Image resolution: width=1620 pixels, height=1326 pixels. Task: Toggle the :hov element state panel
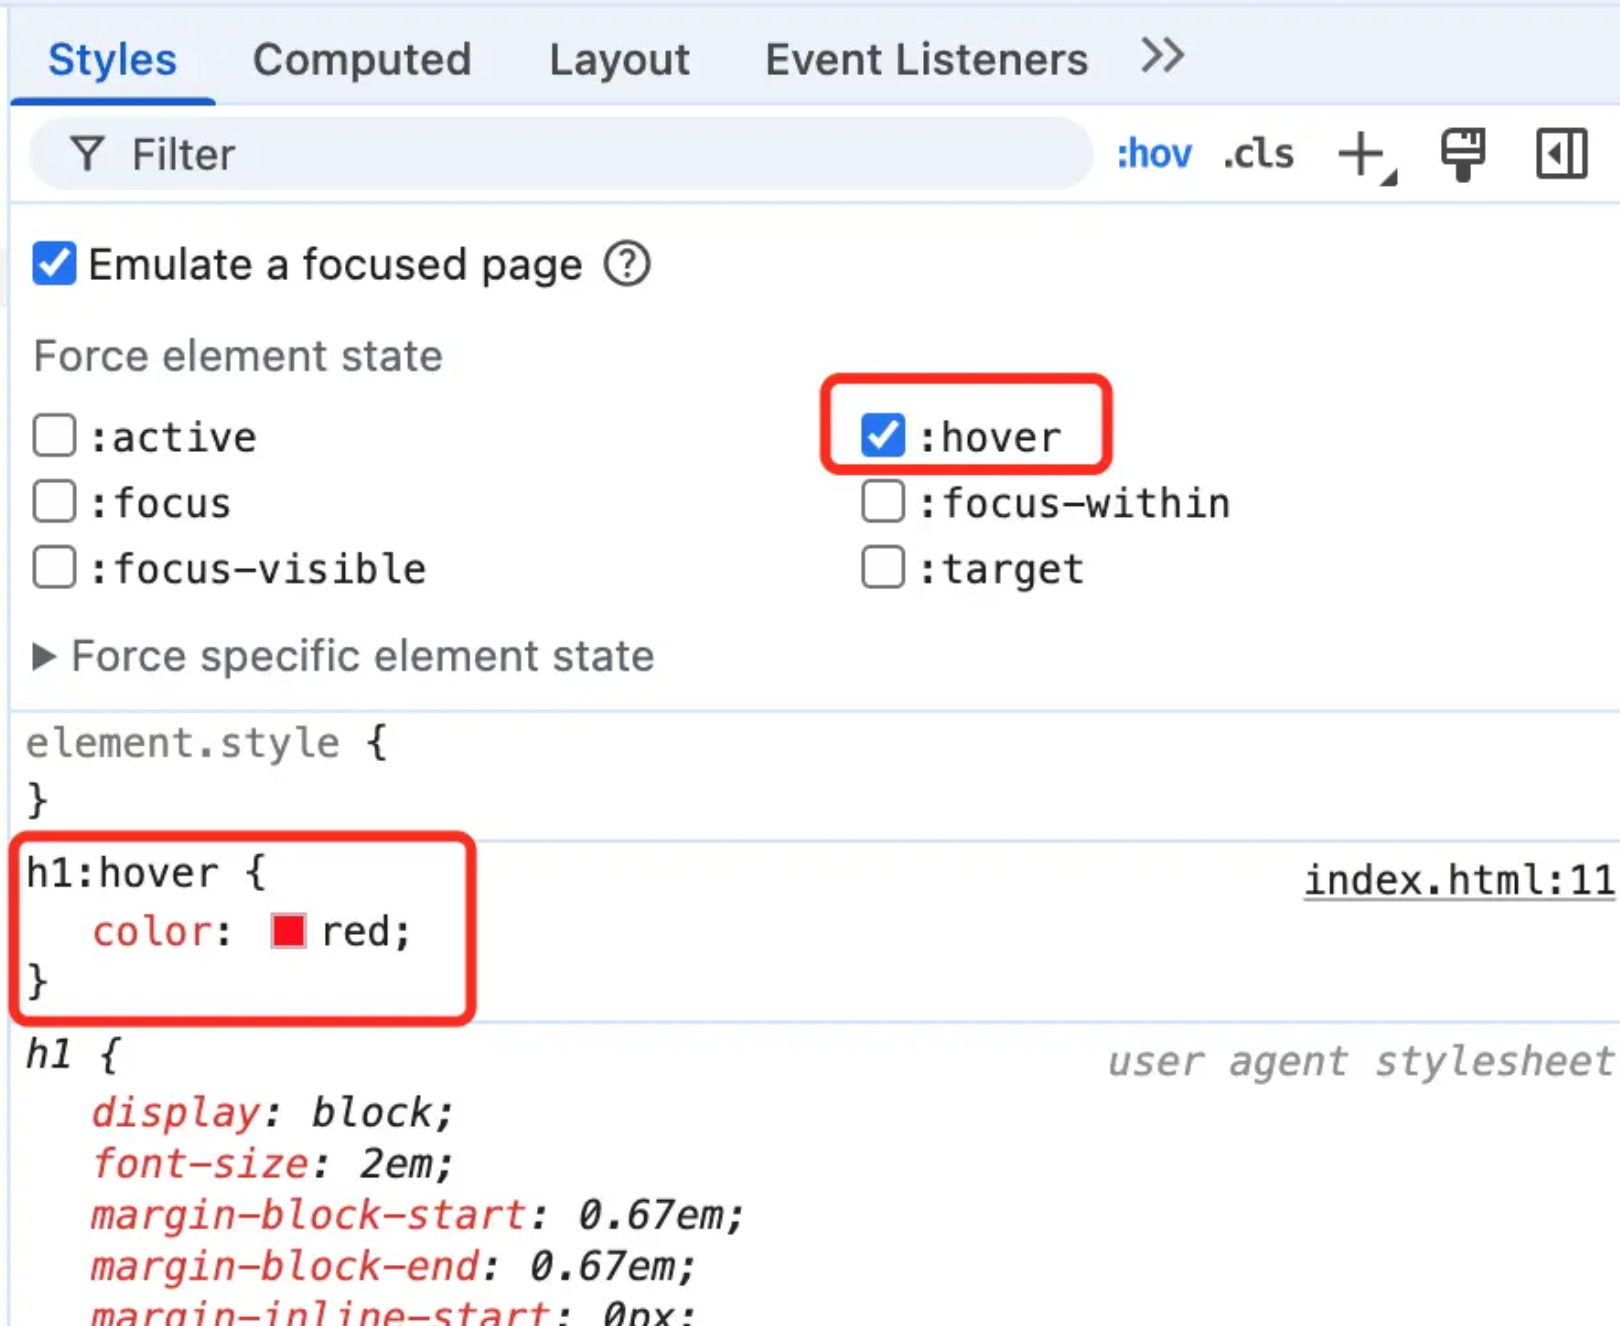coord(1154,154)
